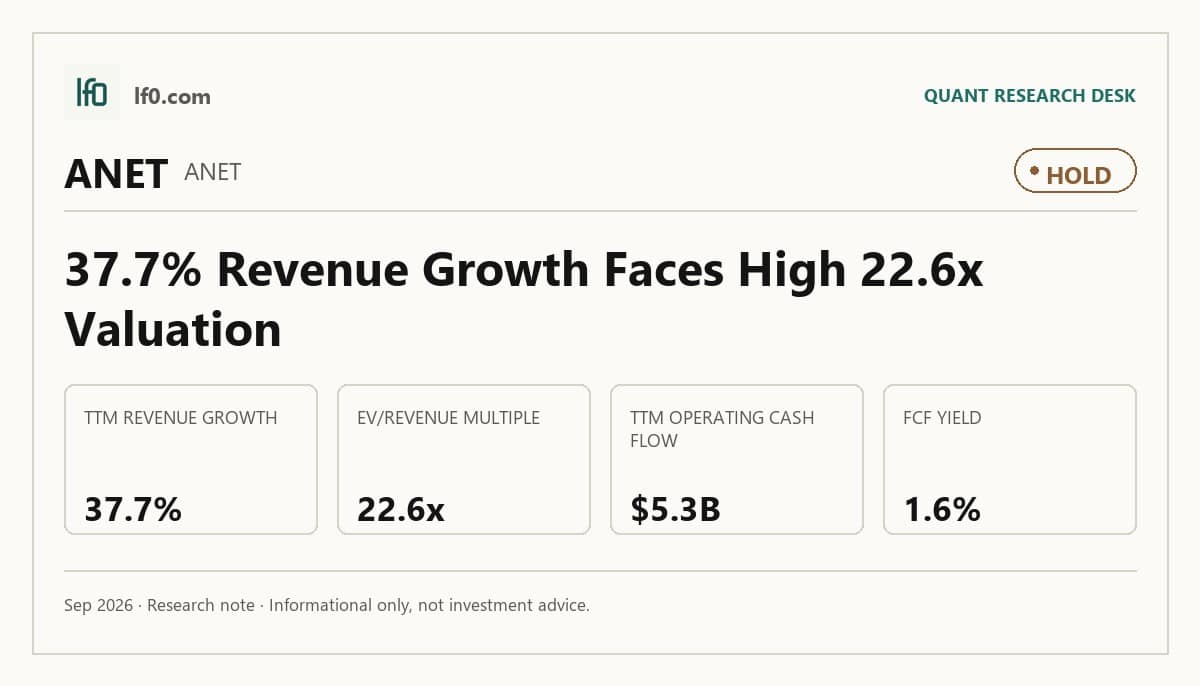
Task: Click the FCF YIELD label
Action: tap(942, 418)
